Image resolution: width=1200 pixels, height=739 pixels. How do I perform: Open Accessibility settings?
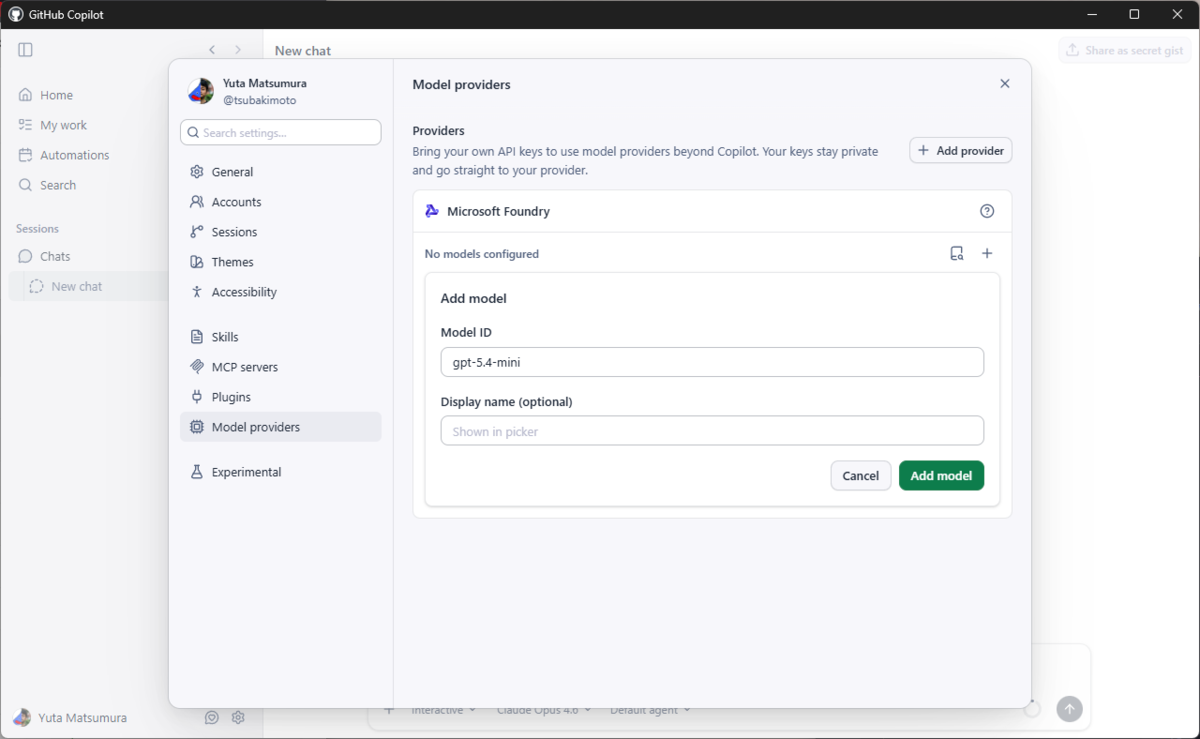point(281,292)
